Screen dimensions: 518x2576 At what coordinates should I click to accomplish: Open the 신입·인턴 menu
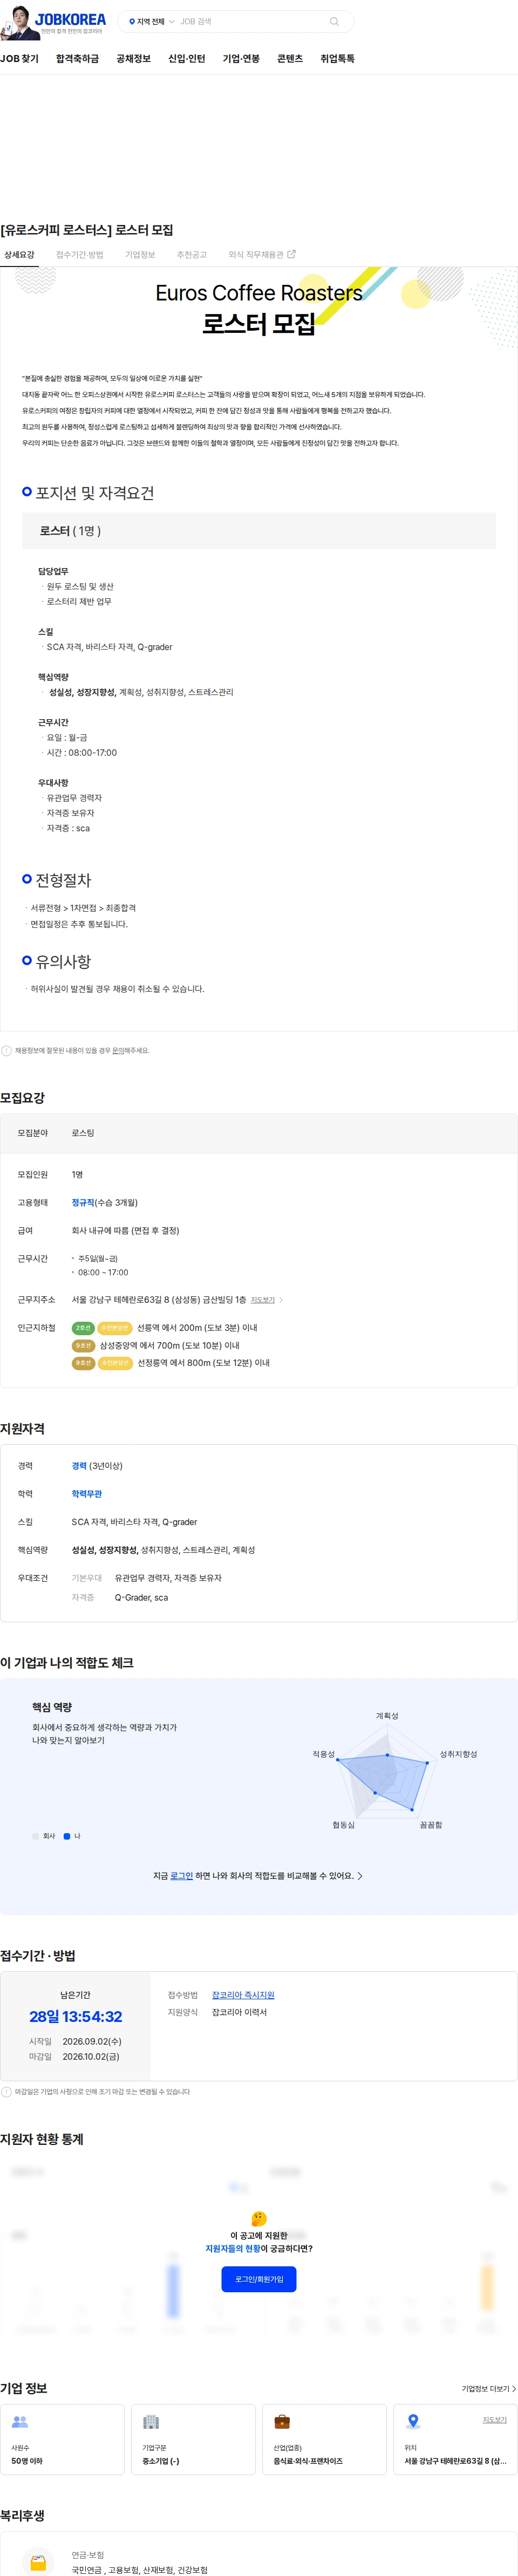pyautogui.click(x=186, y=59)
